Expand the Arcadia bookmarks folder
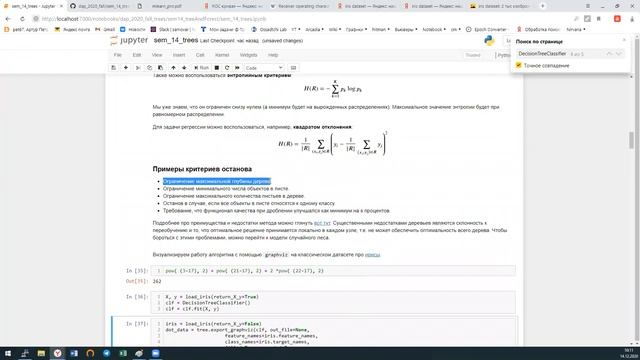This screenshot has width=640, height=360. coord(314,29)
